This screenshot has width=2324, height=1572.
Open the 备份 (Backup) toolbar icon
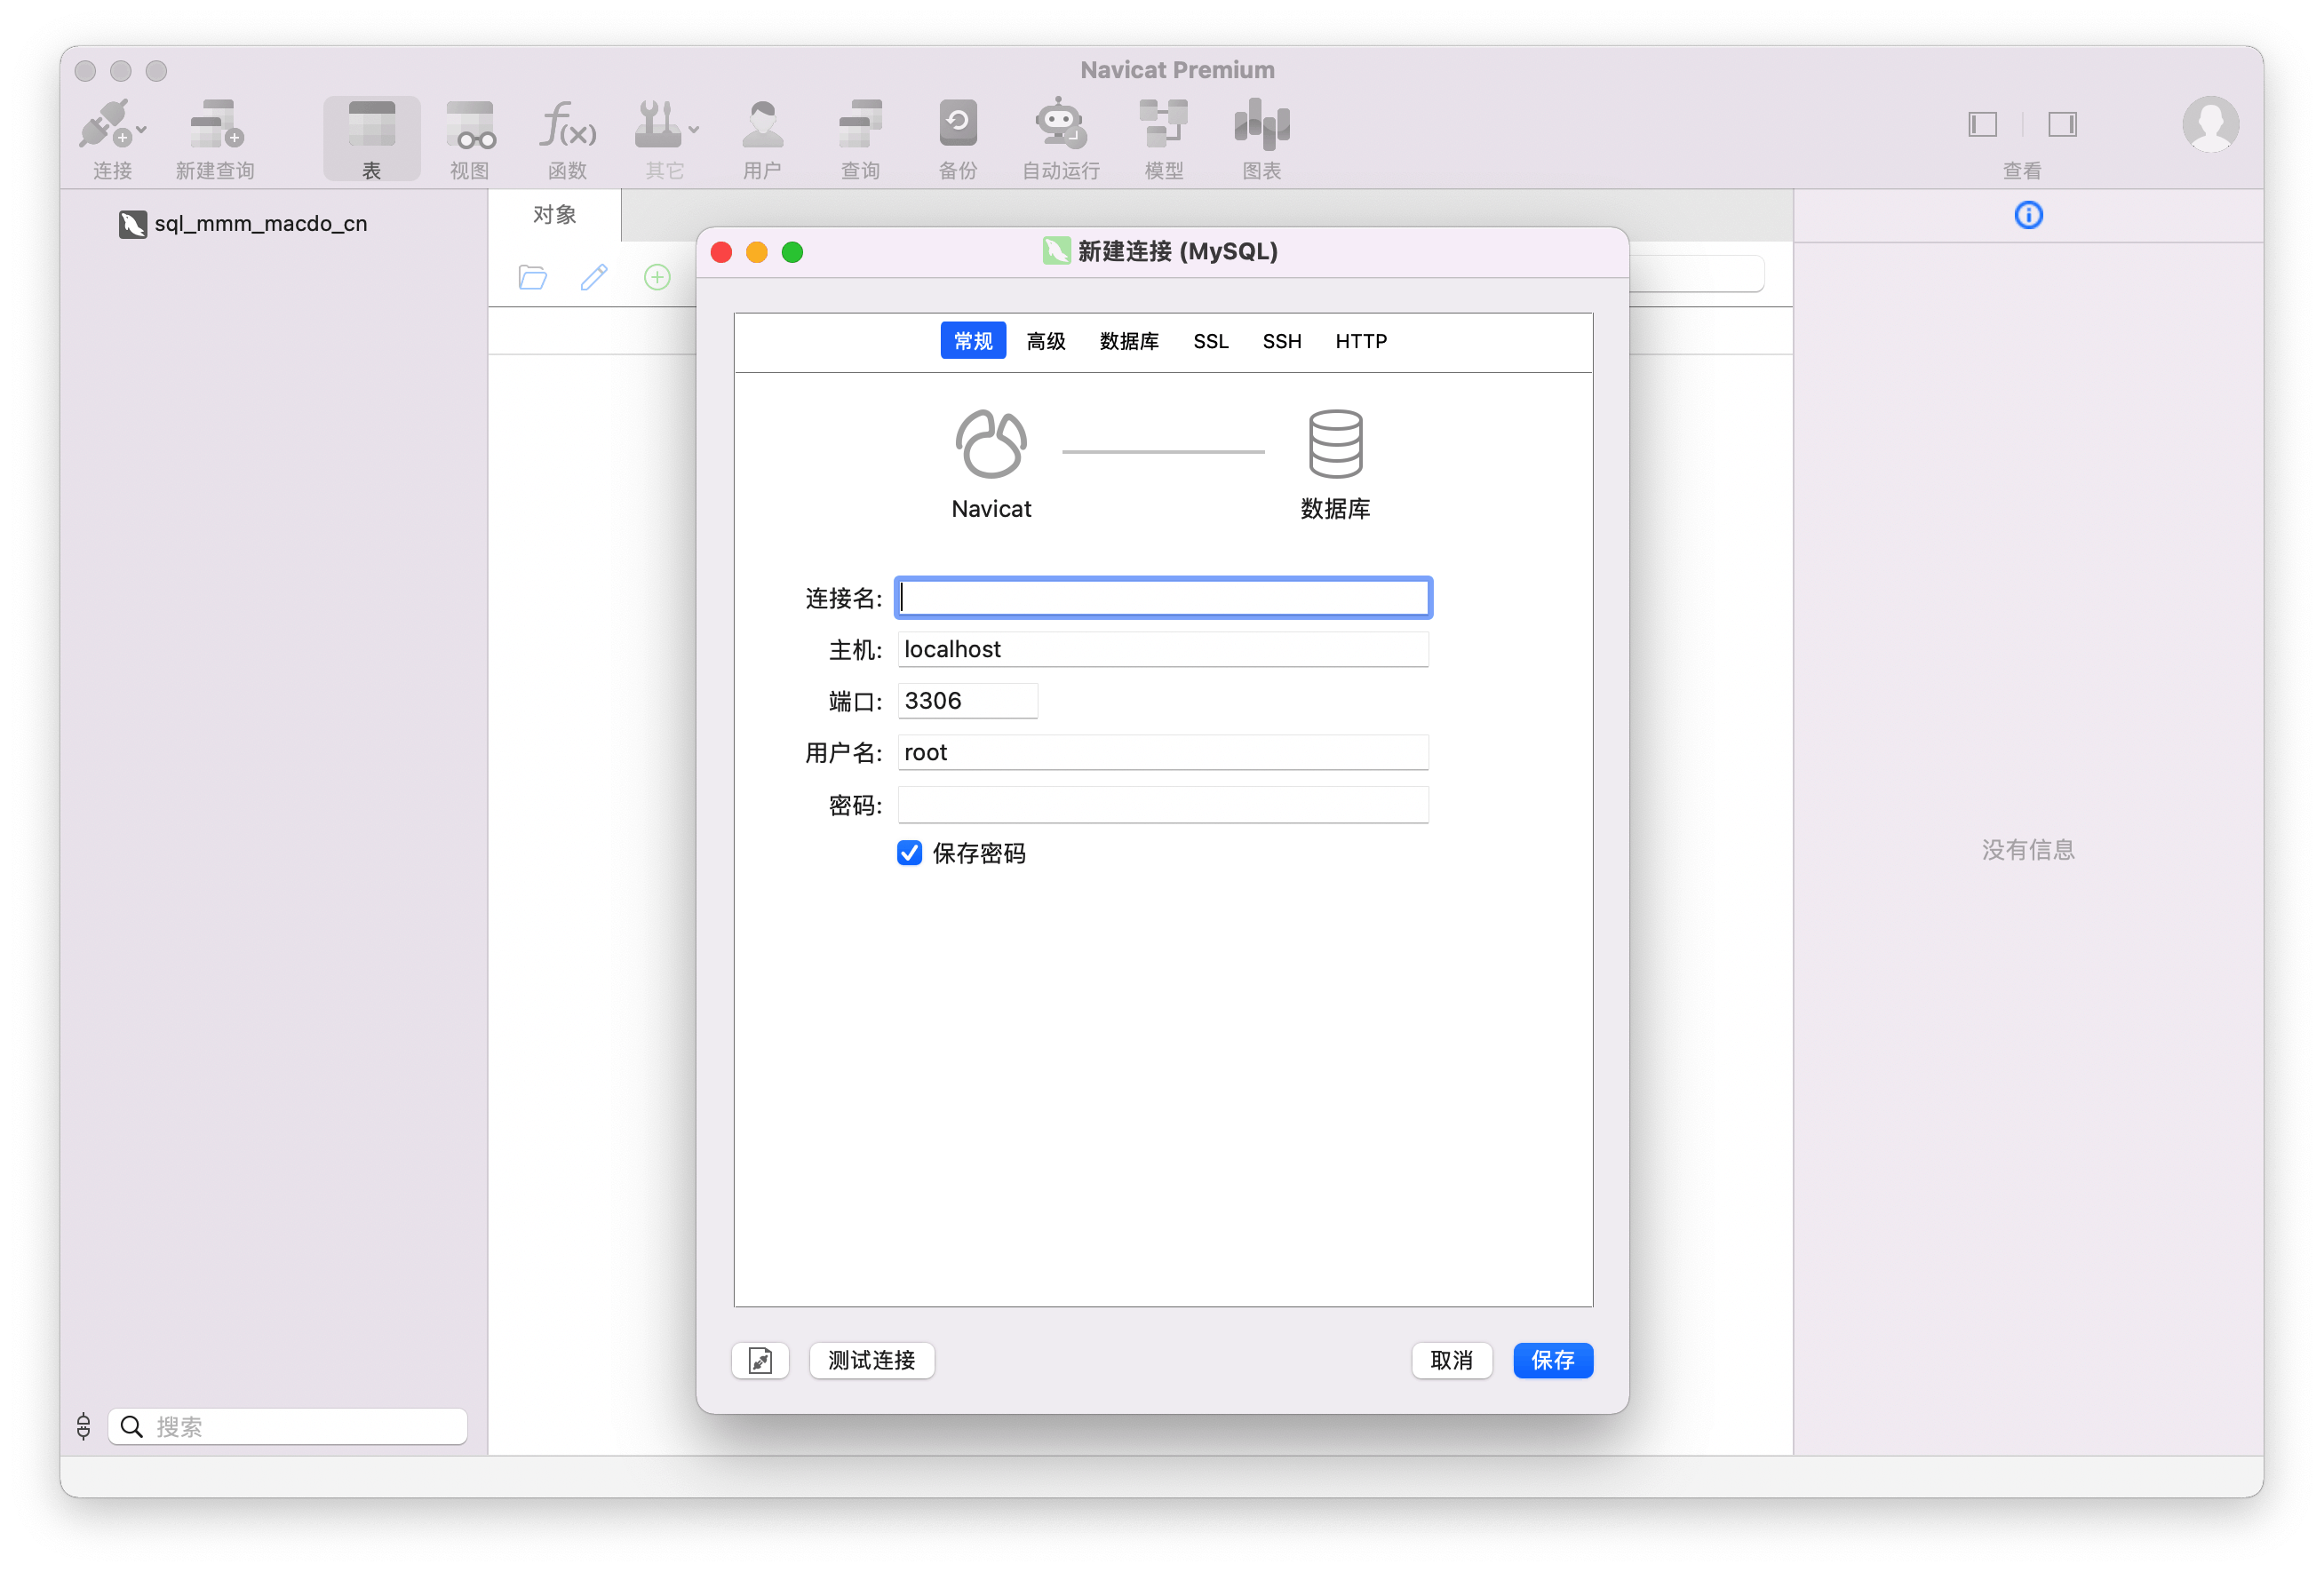click(958, 124)
